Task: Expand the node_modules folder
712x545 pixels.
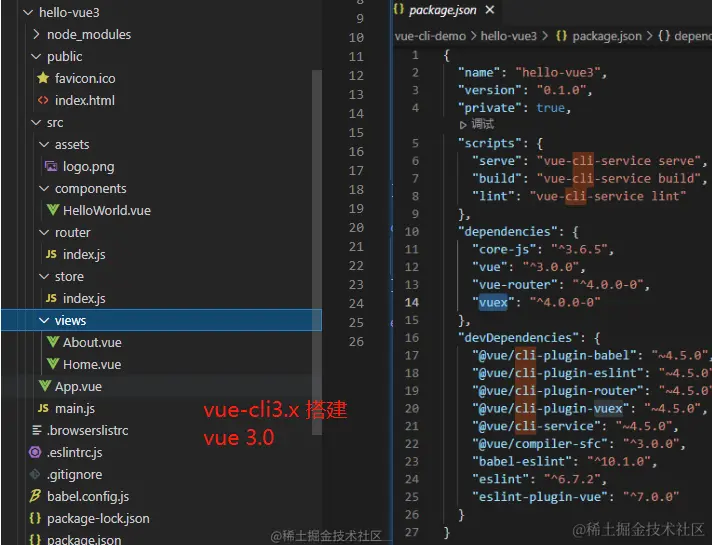Action: 36,35
